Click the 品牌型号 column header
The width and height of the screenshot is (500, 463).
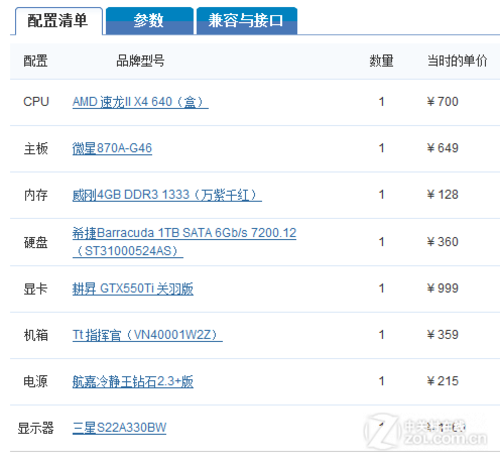pos(140,61)
